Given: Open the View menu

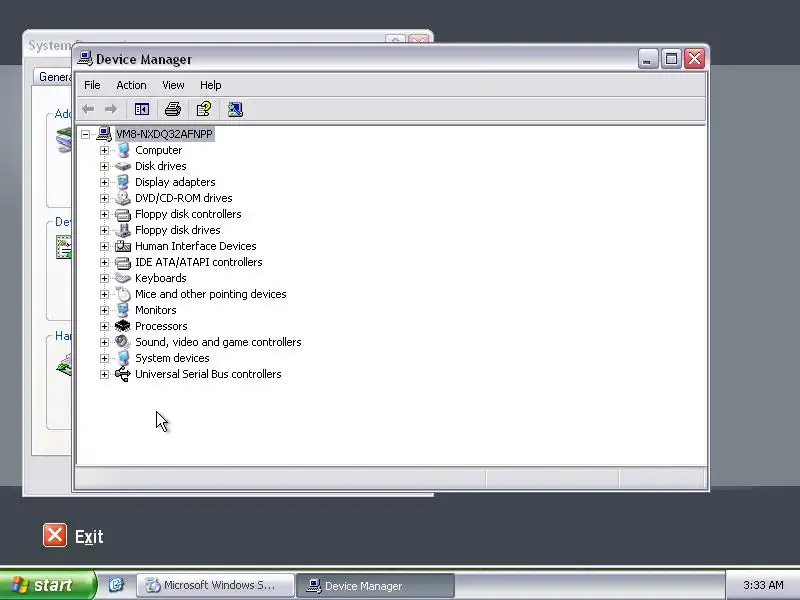Looking at the screenshot, I should tap(173, 85).
